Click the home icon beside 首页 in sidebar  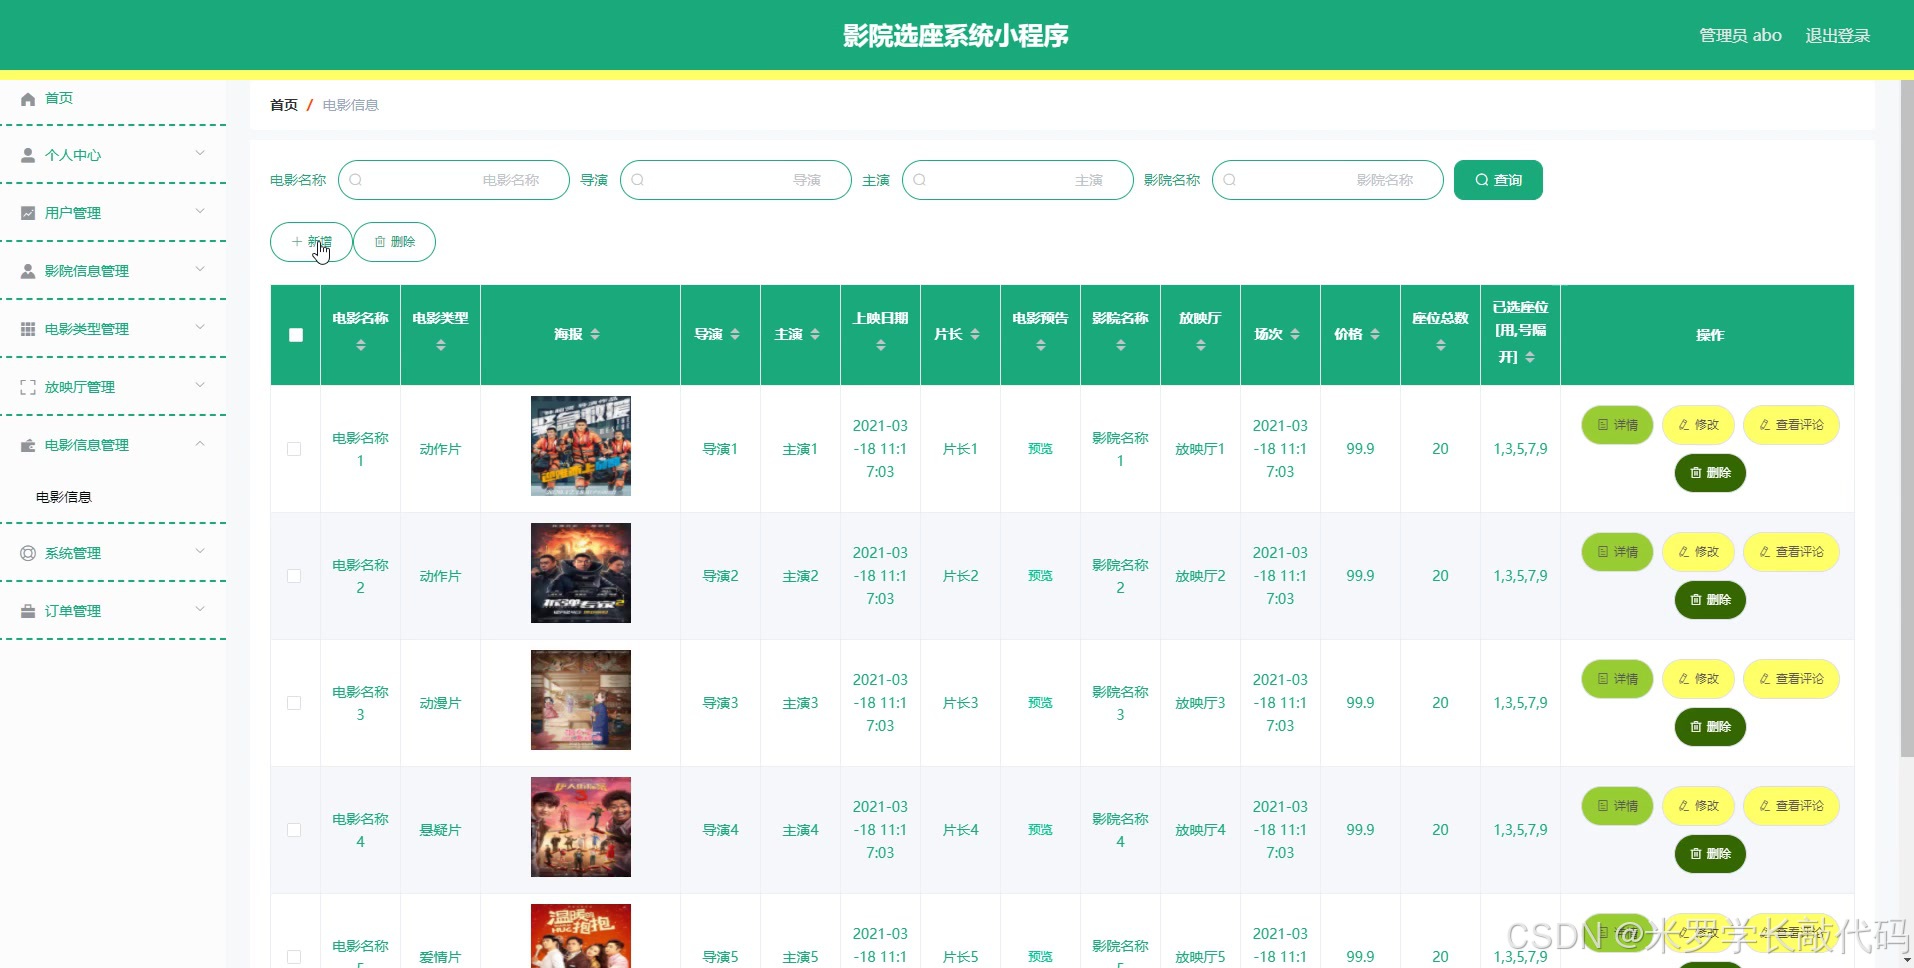pos(28,98)
